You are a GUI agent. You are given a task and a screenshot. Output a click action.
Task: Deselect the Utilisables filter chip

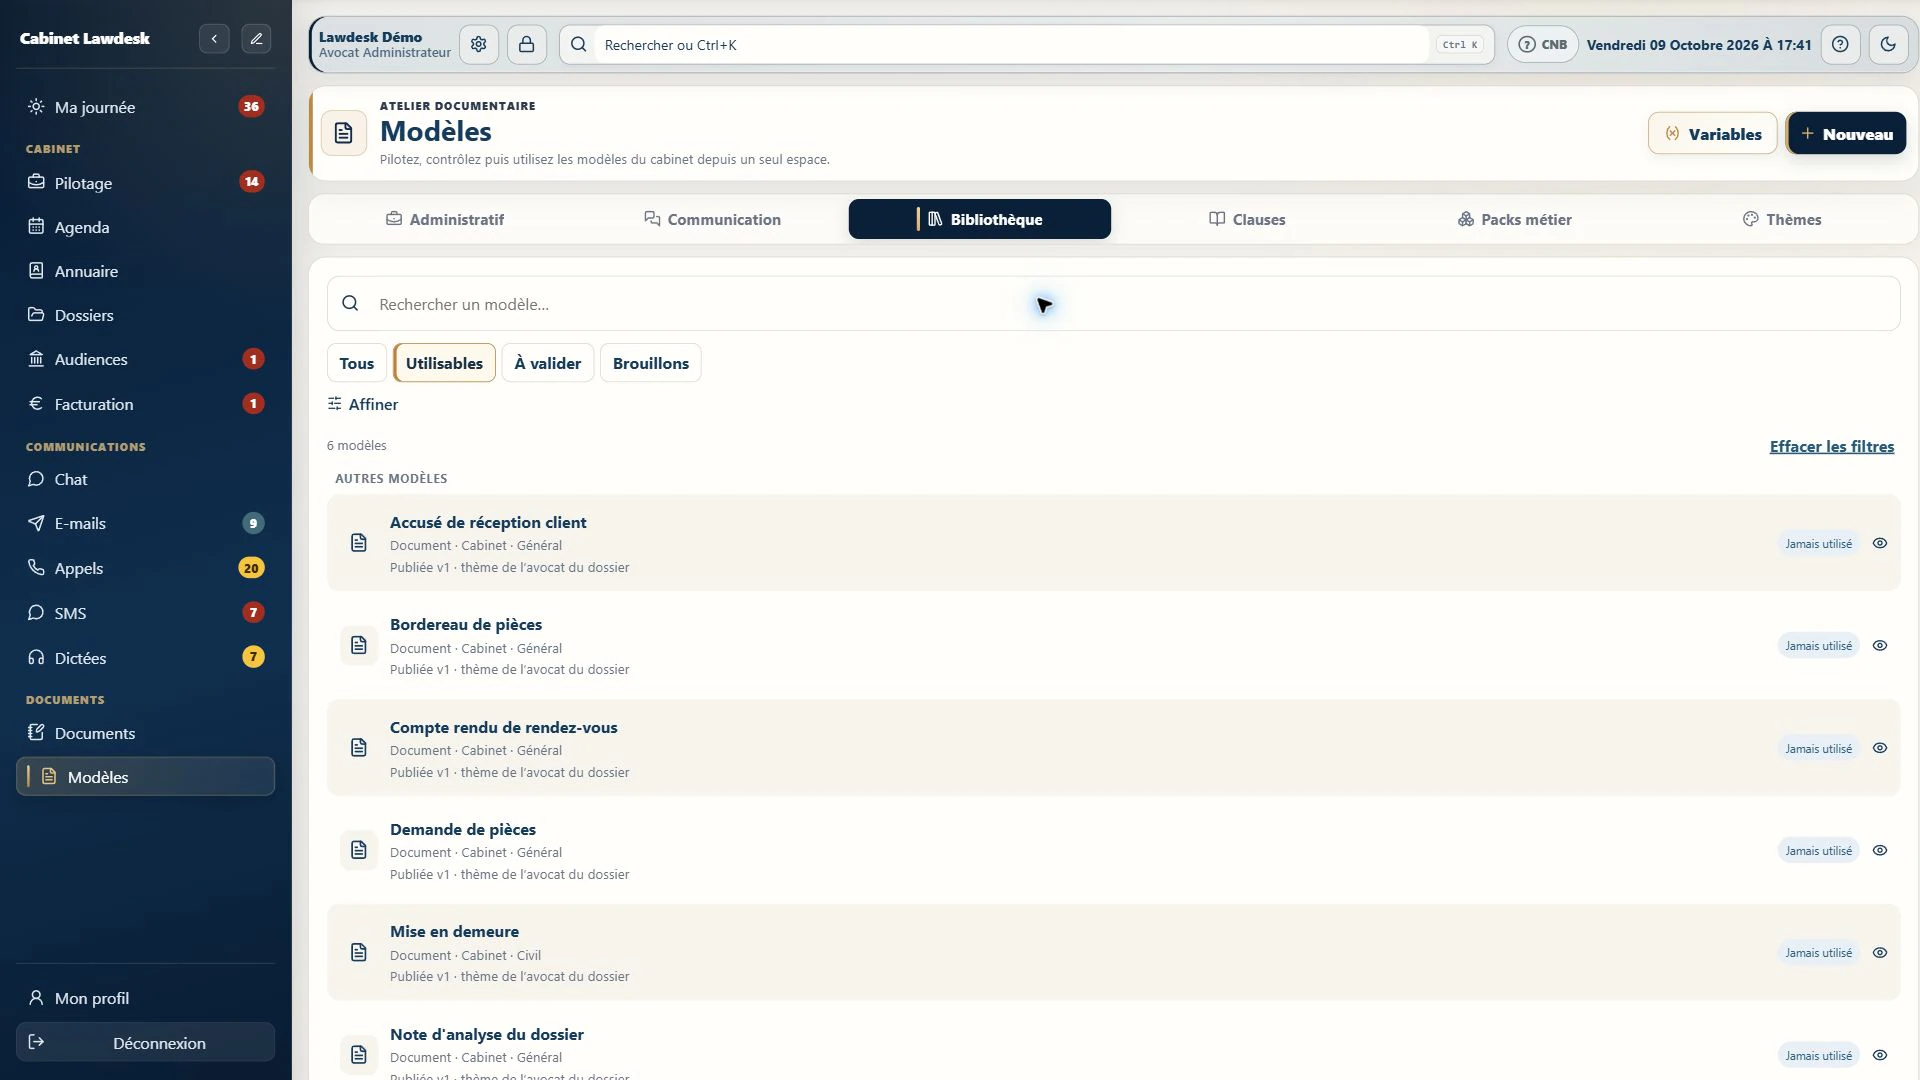444,363
